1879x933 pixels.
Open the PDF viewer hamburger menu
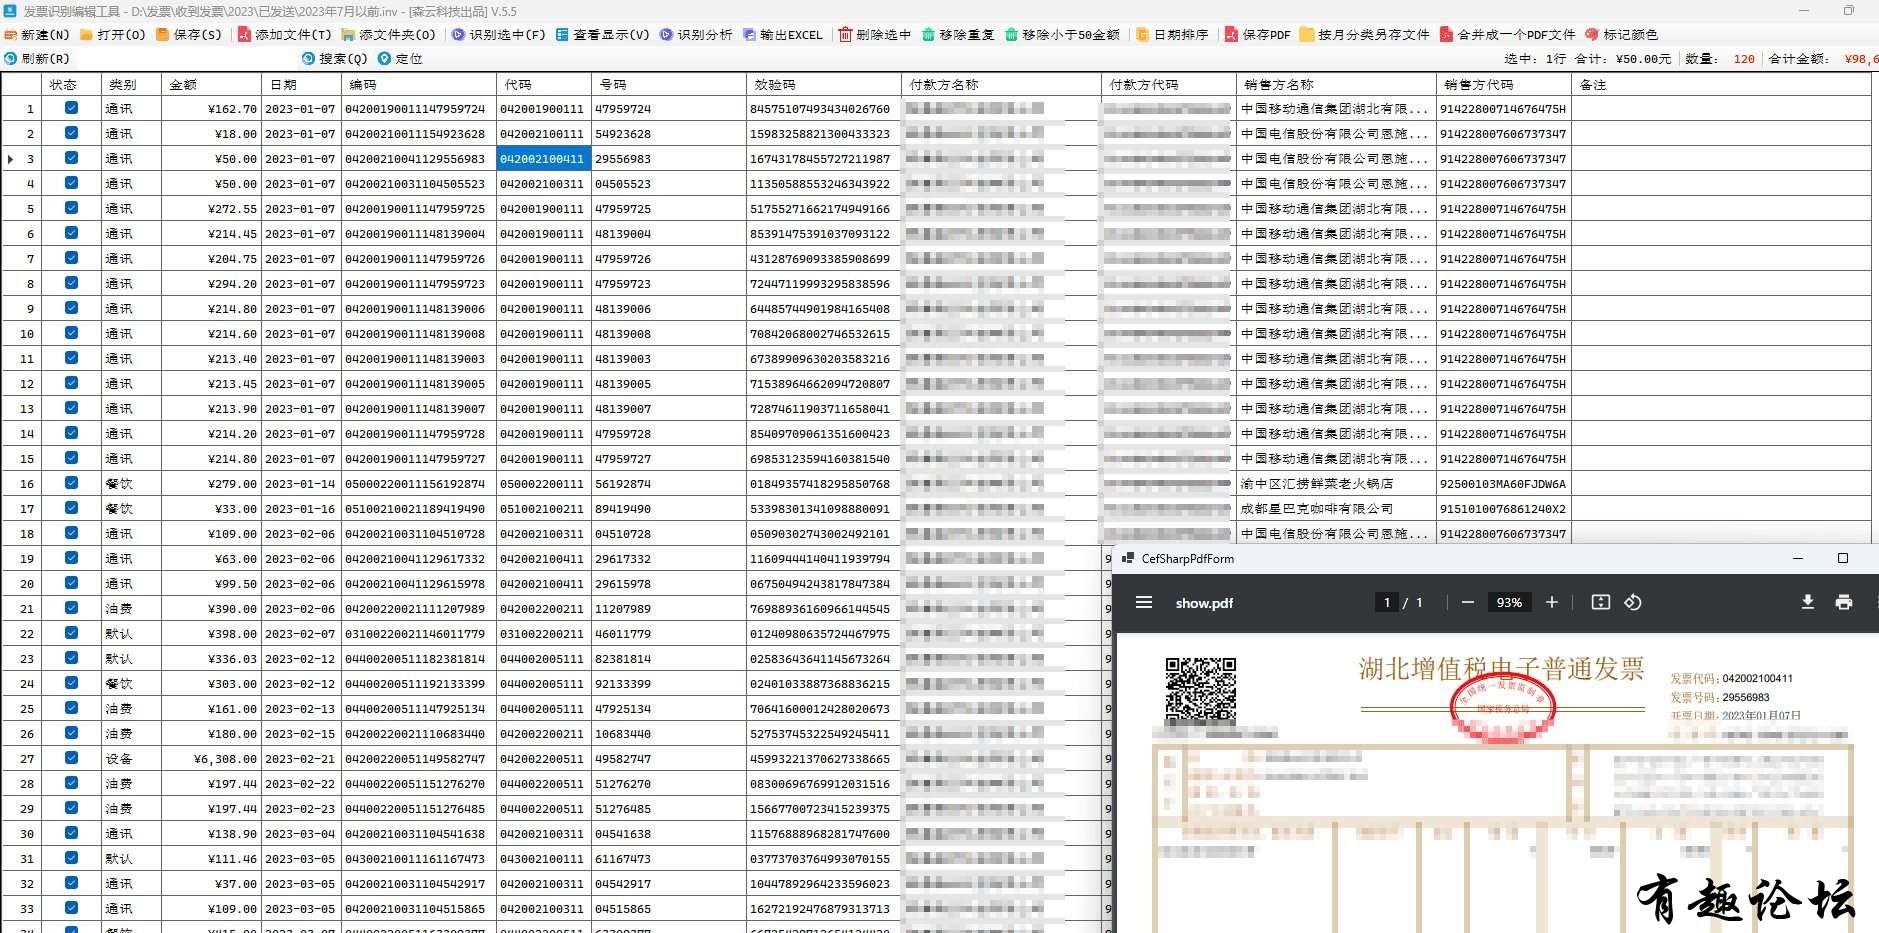[x=1144, y=602]
